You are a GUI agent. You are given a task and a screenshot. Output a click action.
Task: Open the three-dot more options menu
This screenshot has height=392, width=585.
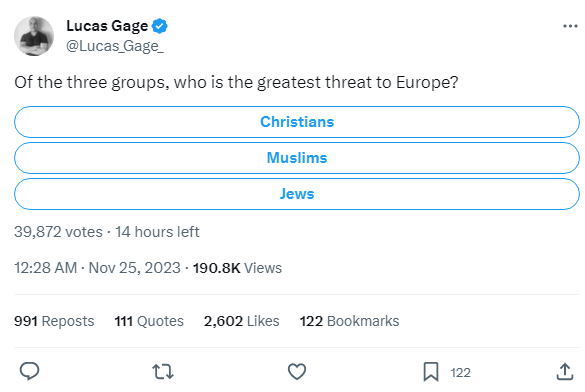pyautogui.click(x=570, y=26)
